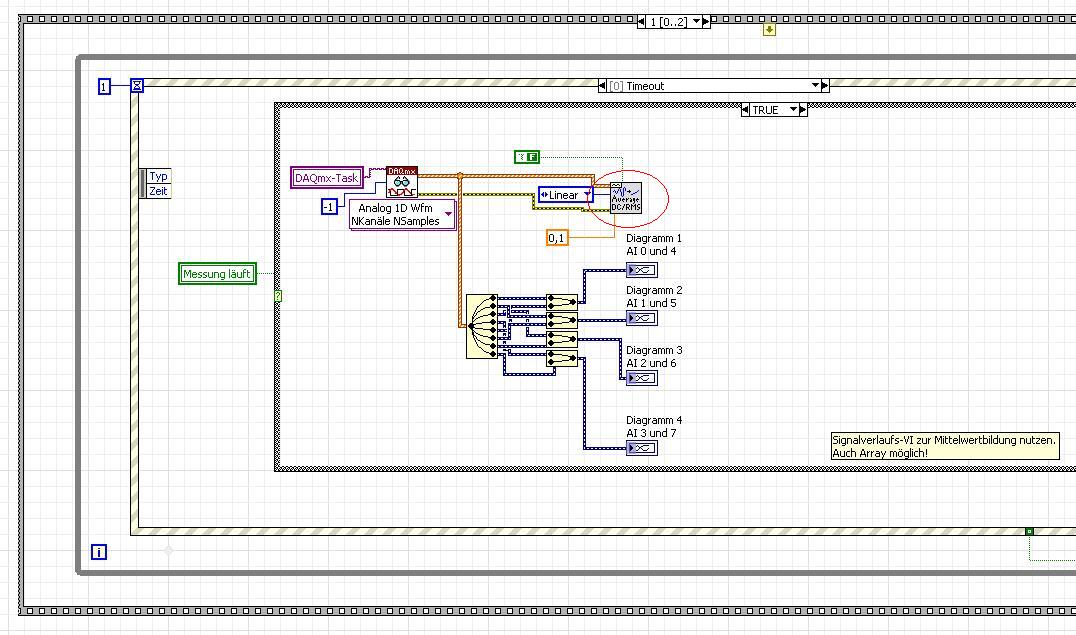1076x635 pixels.
Task: Click the 0,1 numeric constant
Action: [557, 238]
